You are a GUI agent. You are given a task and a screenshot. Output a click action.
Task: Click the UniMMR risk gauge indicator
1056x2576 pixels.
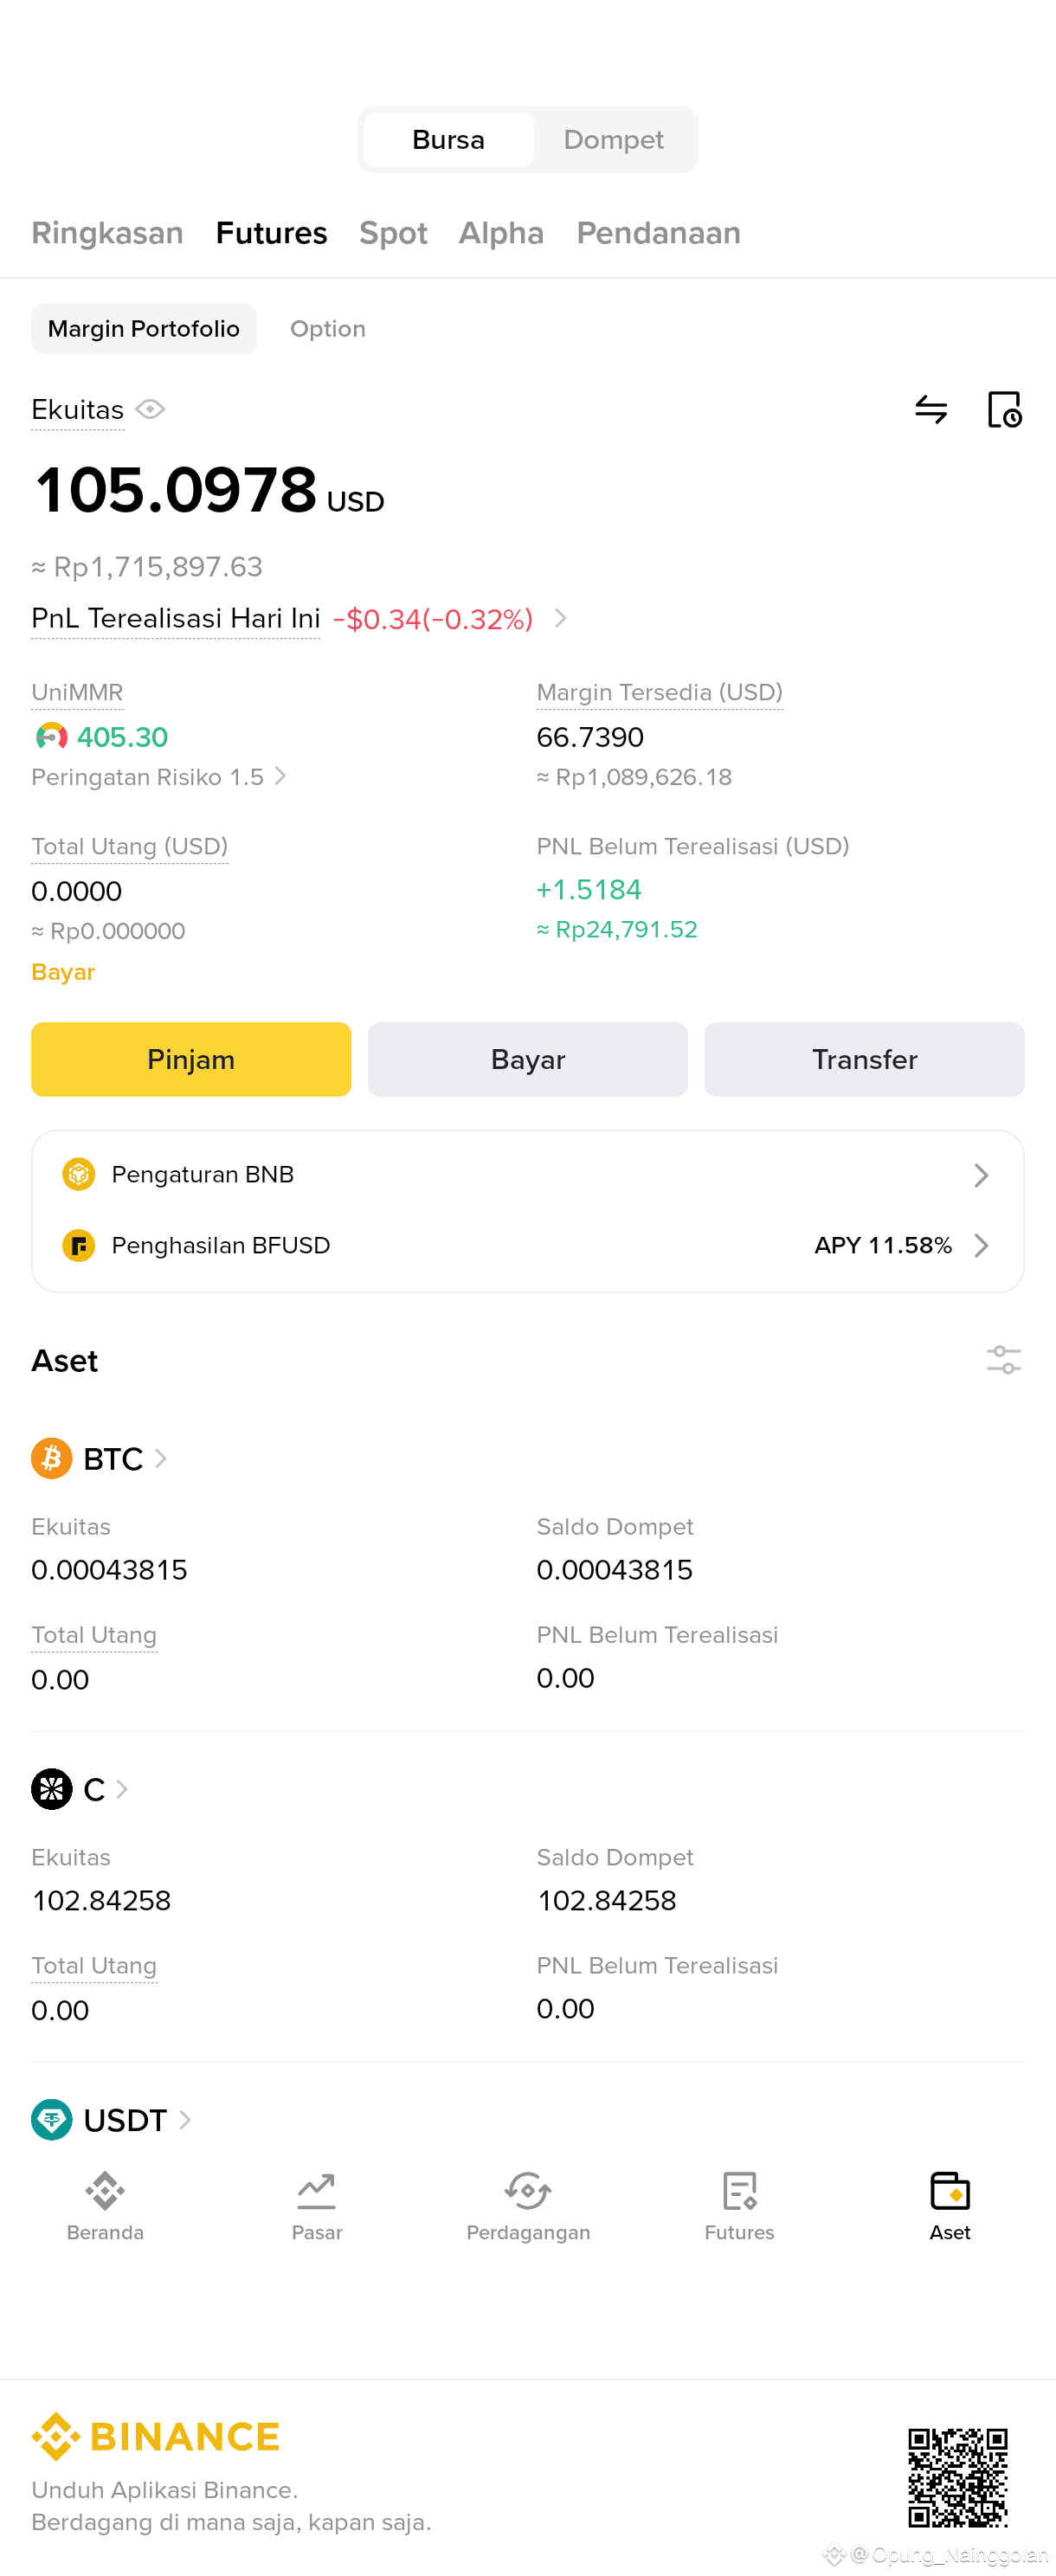51,737
